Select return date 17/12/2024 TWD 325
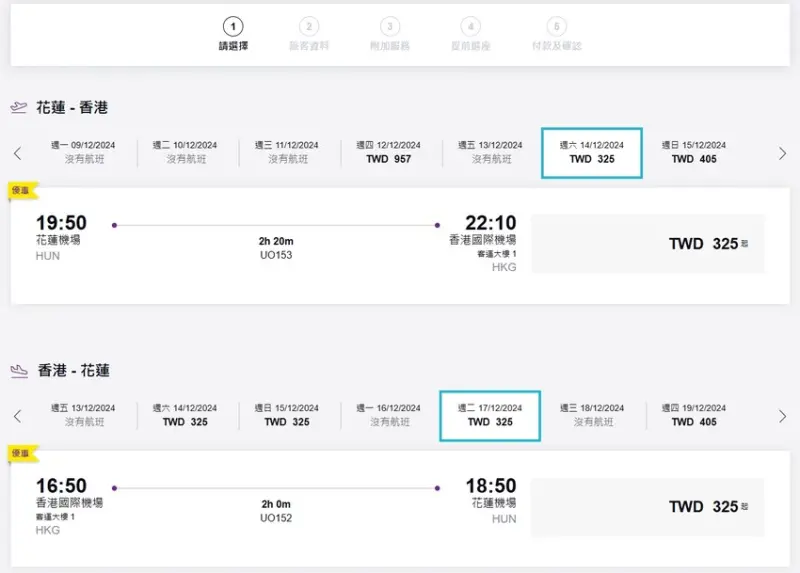The image size is (800, 573). pos(490,415)
